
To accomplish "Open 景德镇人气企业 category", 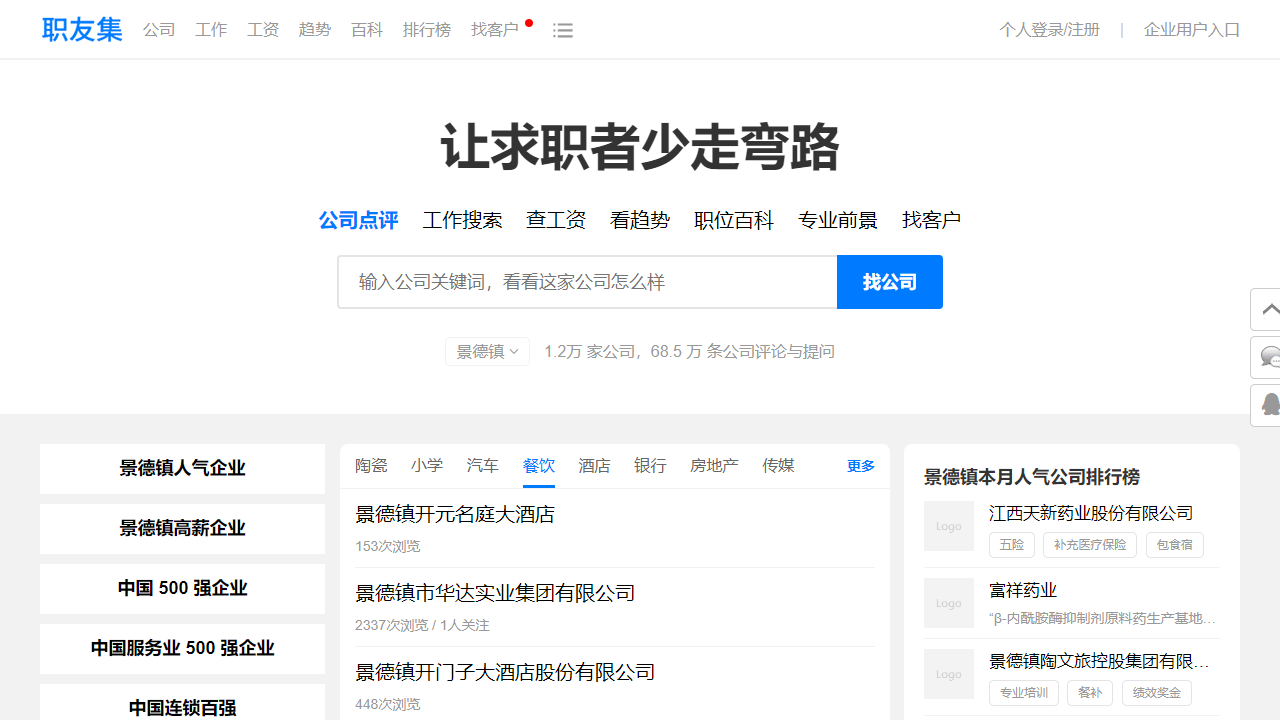I will click(182, 469).
